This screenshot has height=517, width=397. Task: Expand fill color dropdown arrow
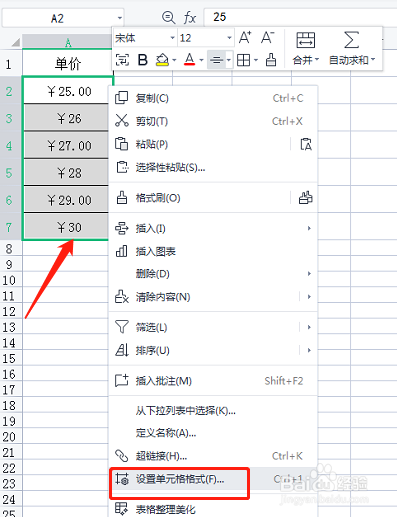tap(174, 60)
